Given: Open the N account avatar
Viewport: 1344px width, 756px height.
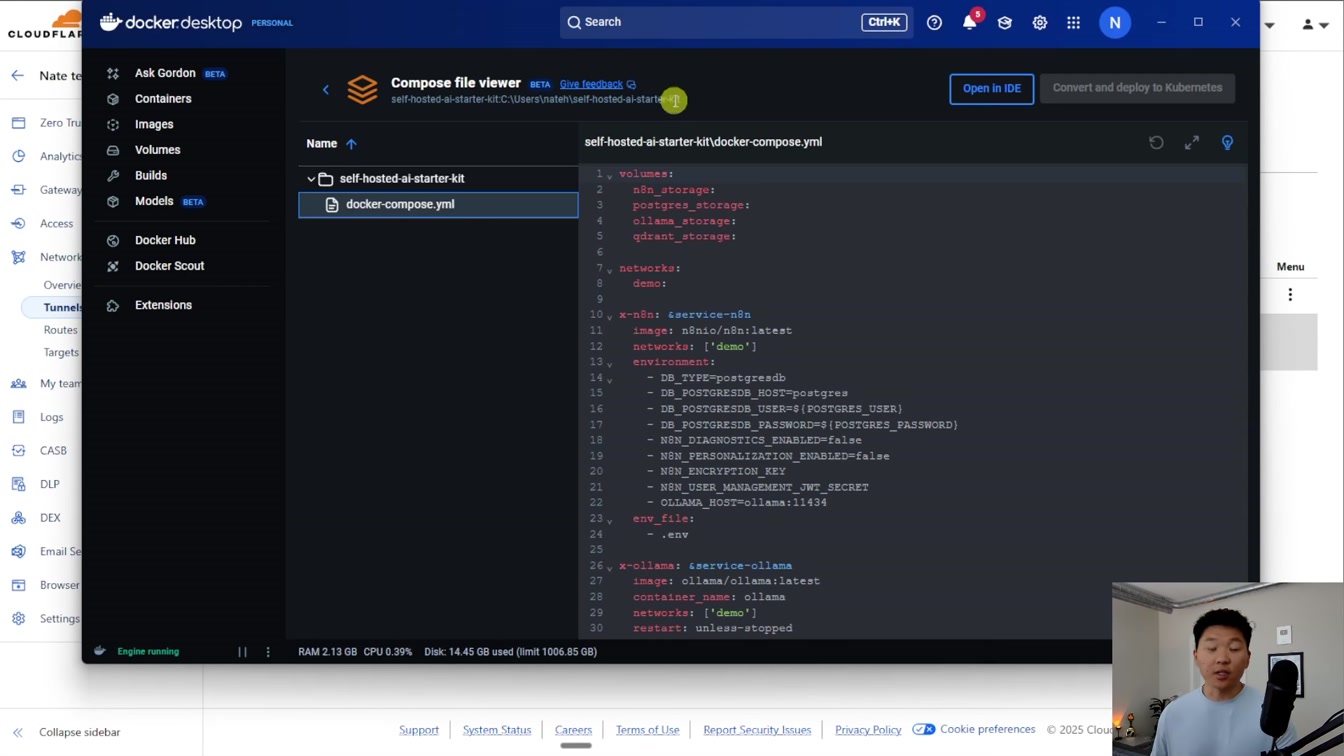Looking at the screenshot, I should tap(1115, 22).
